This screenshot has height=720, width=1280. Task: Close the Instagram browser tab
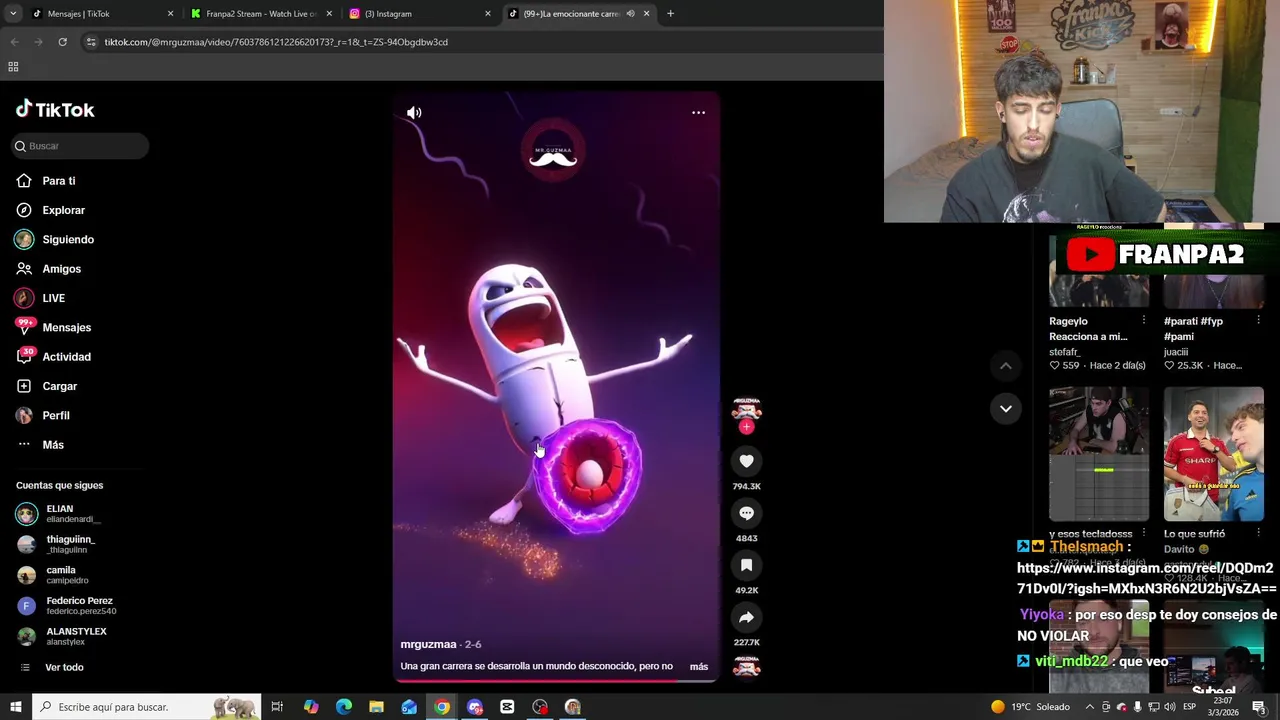pos(488,14)
